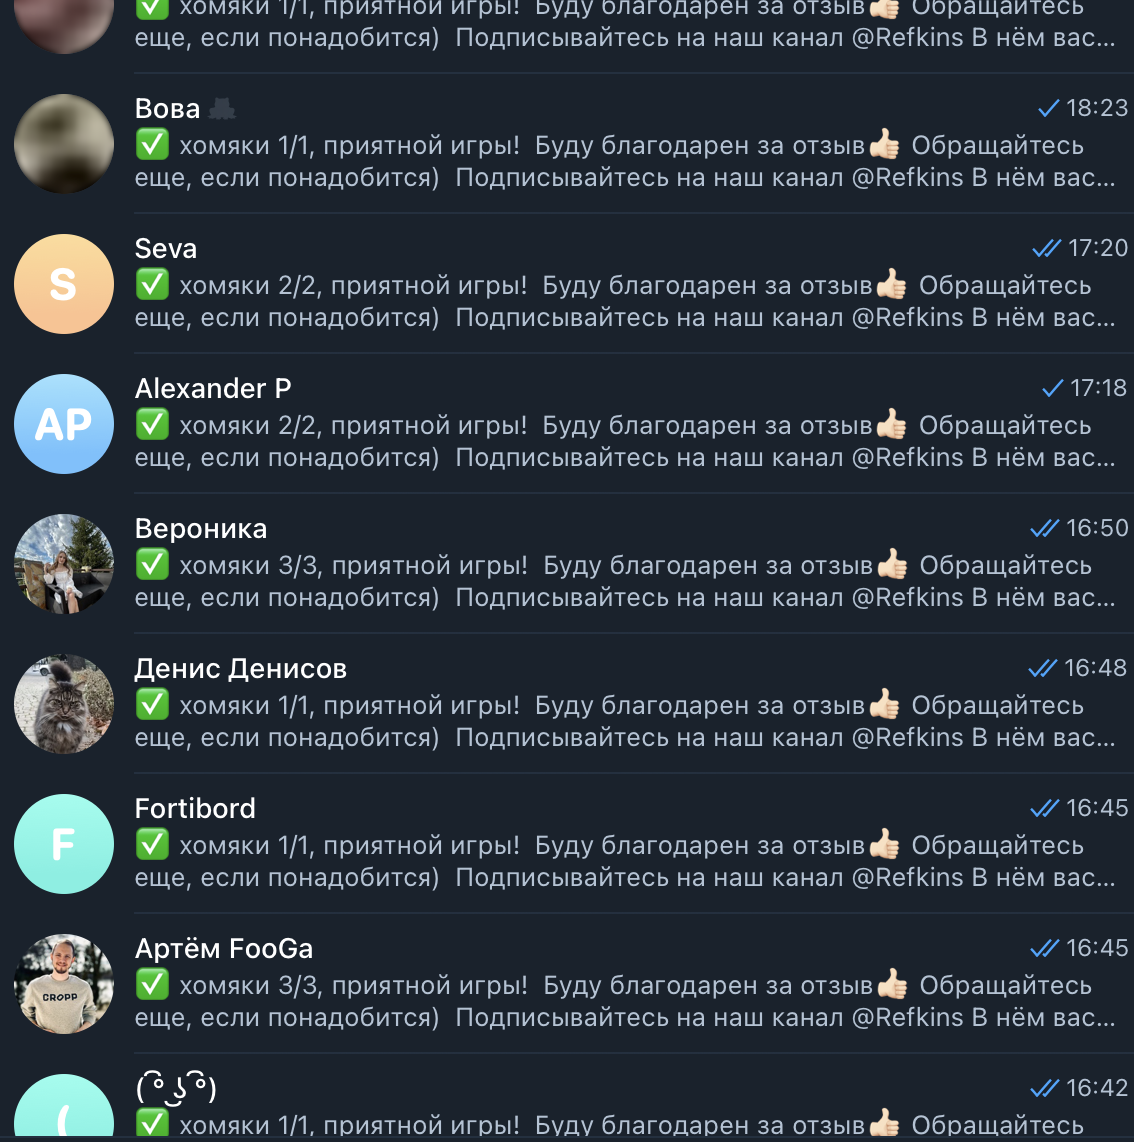This screenshot has height=1142, width=1134.
Task: Click Вова's blurred avatar
Action: tap(64, 143)
